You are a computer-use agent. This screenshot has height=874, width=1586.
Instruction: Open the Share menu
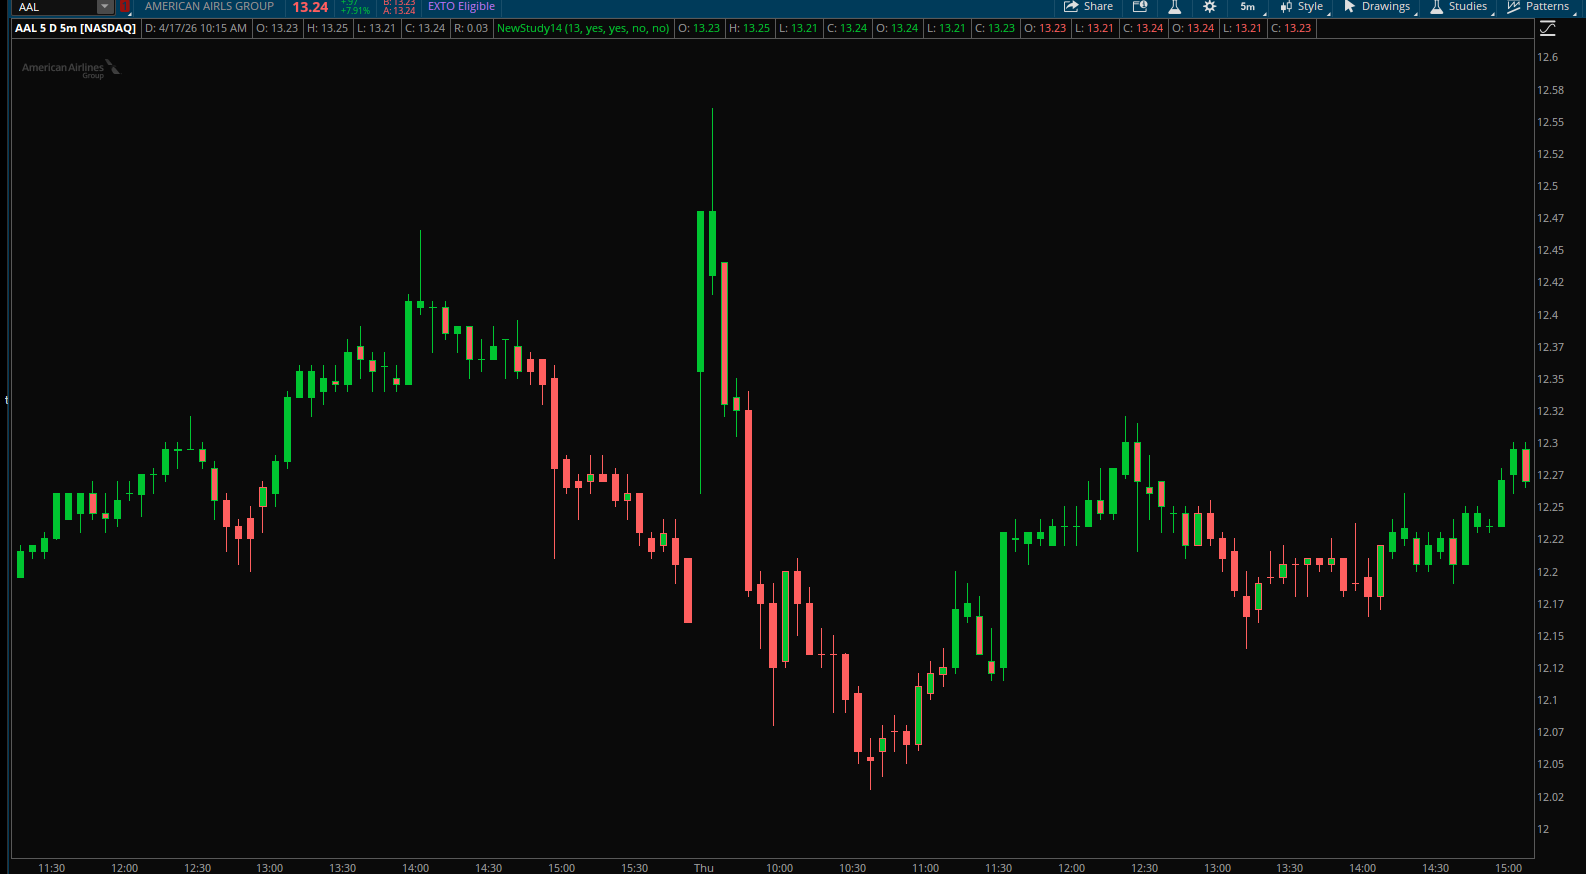1088,7
